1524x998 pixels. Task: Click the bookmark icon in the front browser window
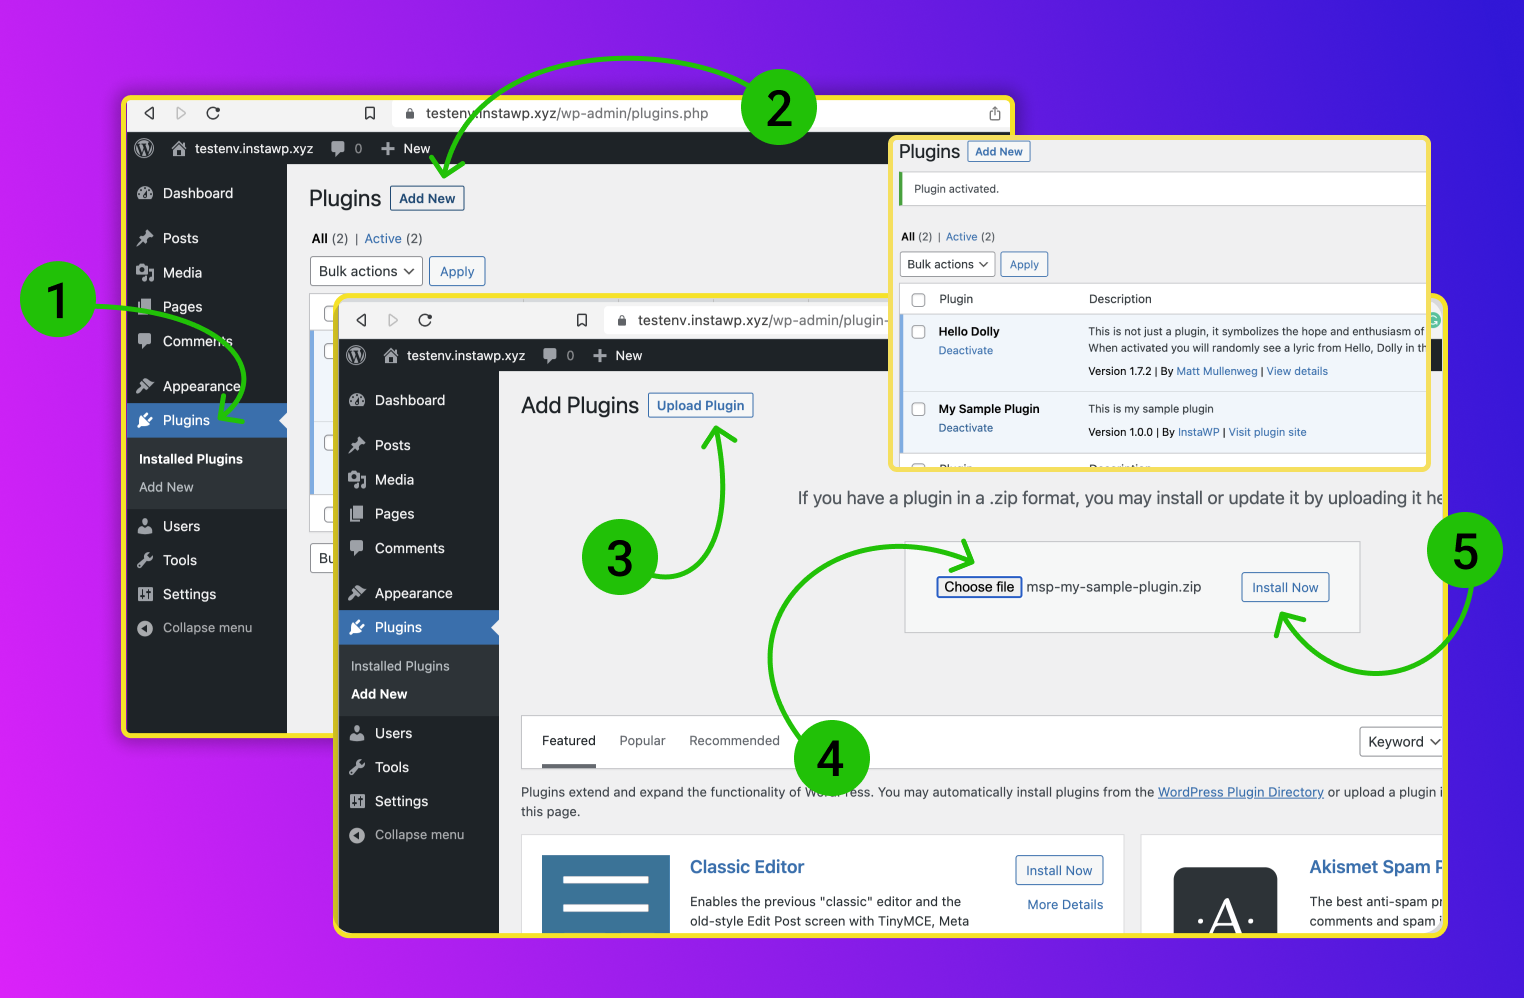point(582,320)
